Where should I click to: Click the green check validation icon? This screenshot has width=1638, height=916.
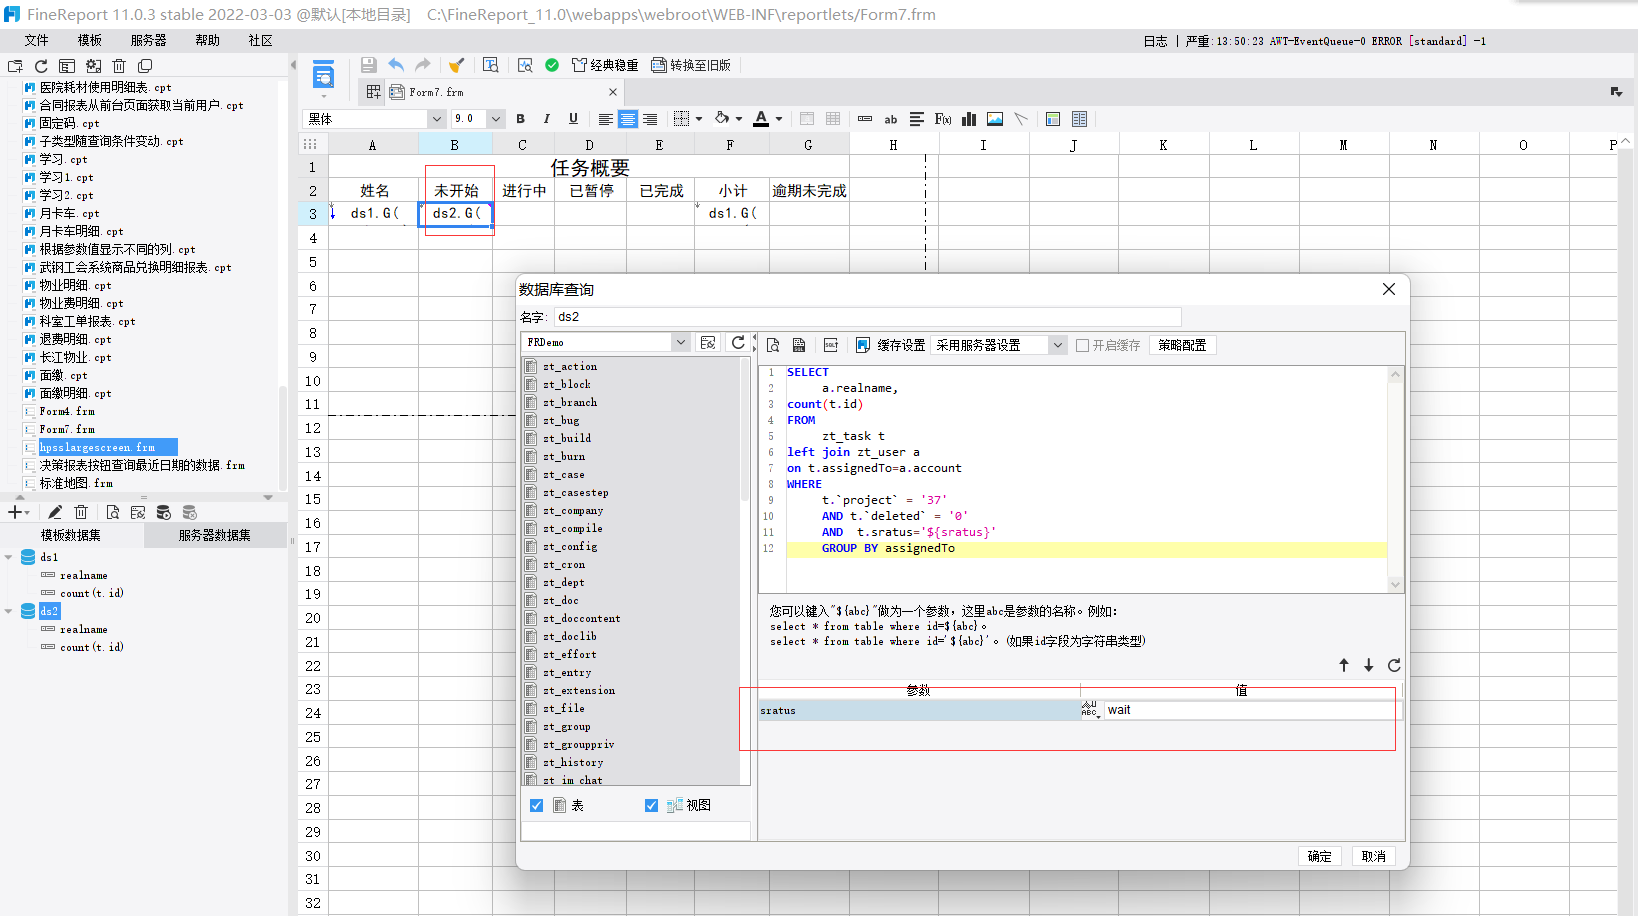pos(552,65)
